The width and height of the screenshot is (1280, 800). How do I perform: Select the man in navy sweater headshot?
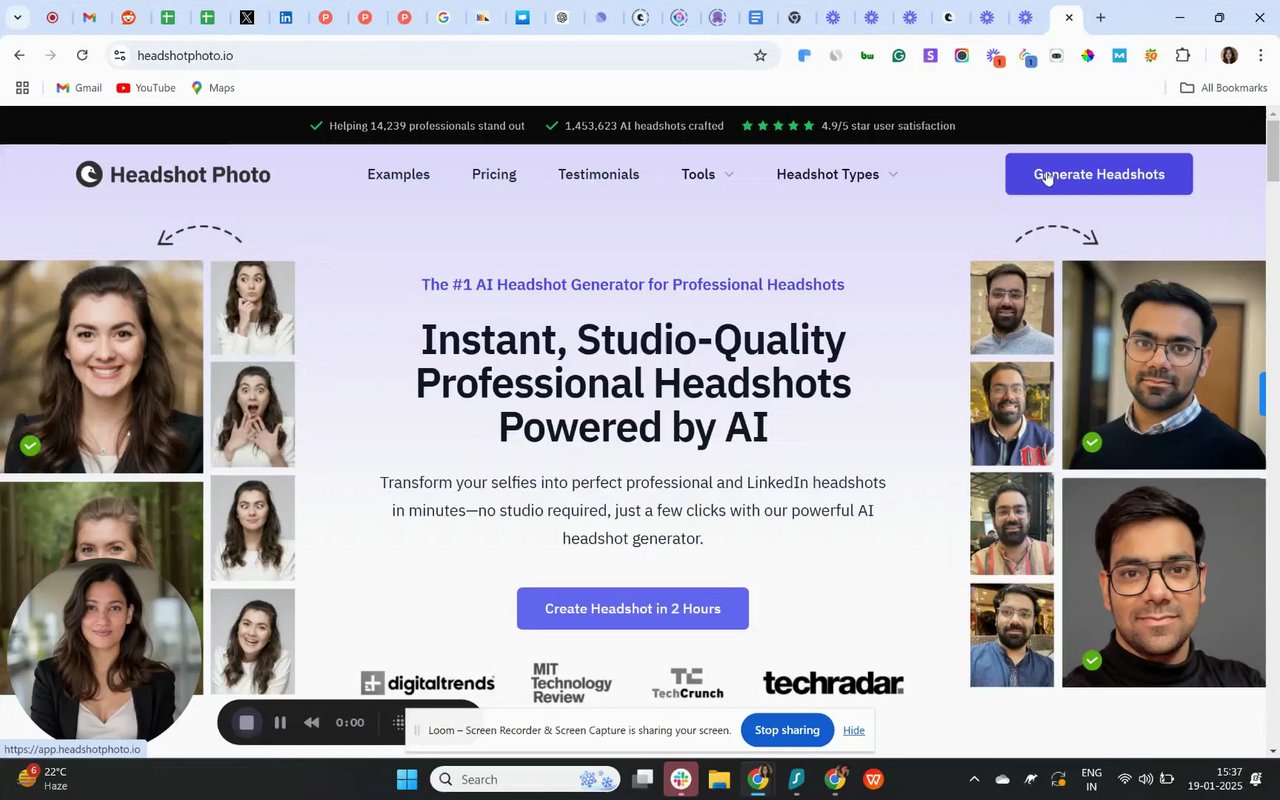[x=1164, y=365]
